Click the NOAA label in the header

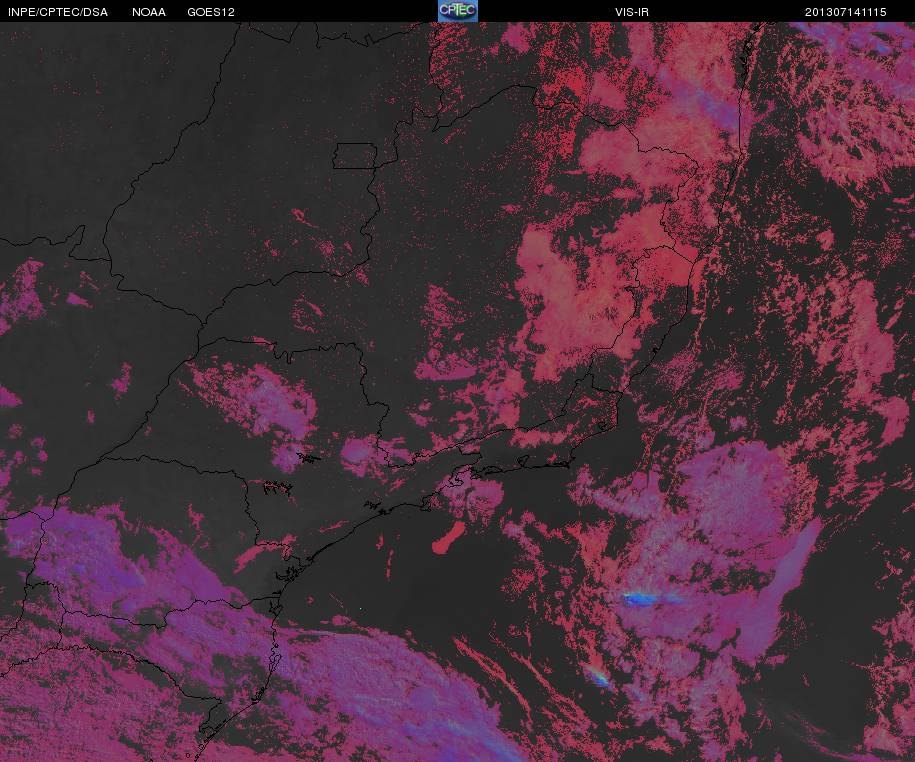point(149,12)
